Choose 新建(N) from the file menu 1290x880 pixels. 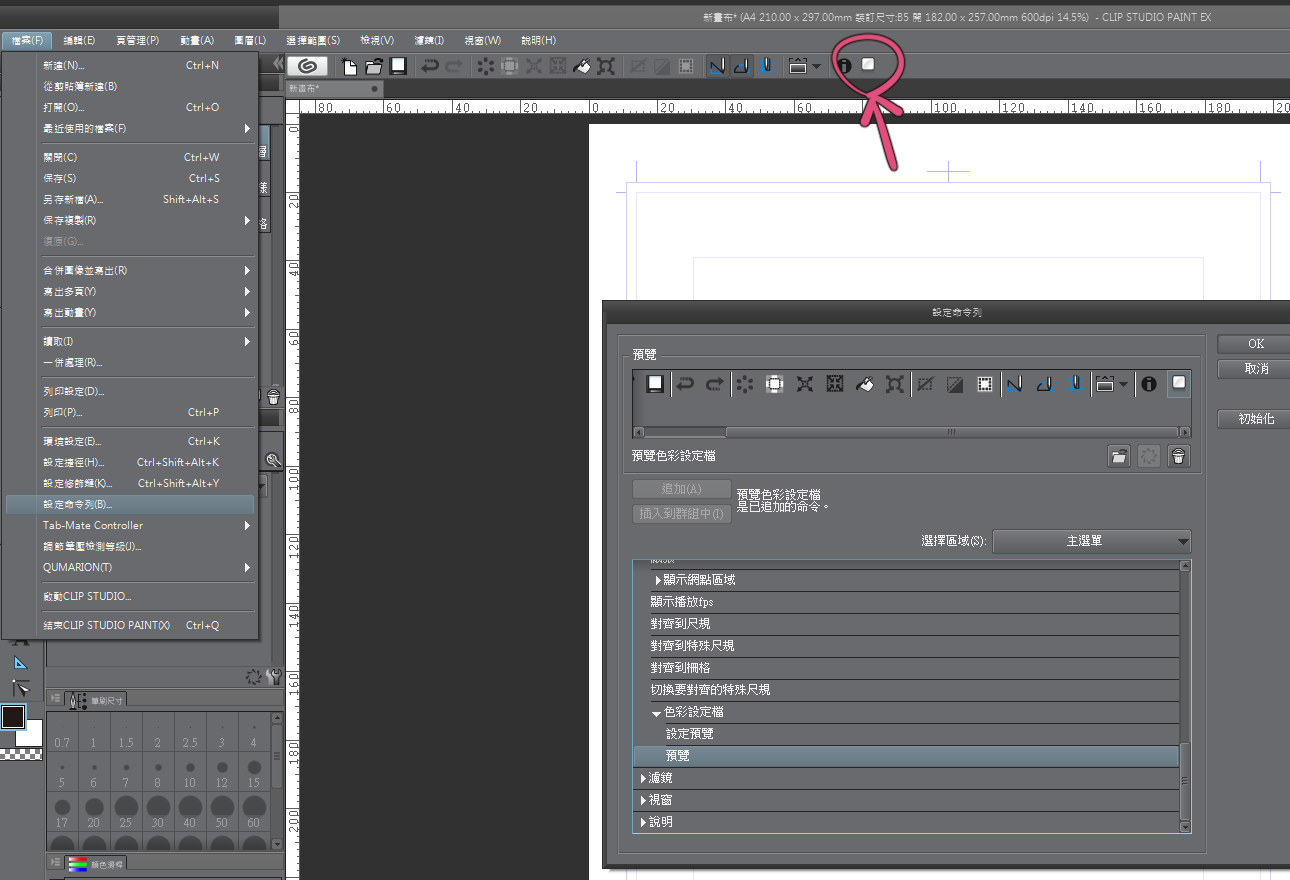[x=130, y=65]
